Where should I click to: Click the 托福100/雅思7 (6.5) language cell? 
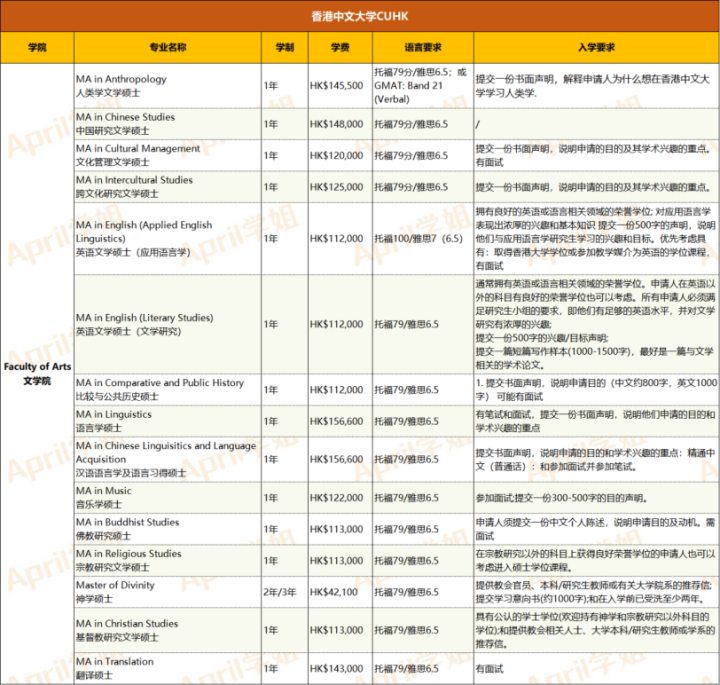pyautogui.click(x=423, y=238)
